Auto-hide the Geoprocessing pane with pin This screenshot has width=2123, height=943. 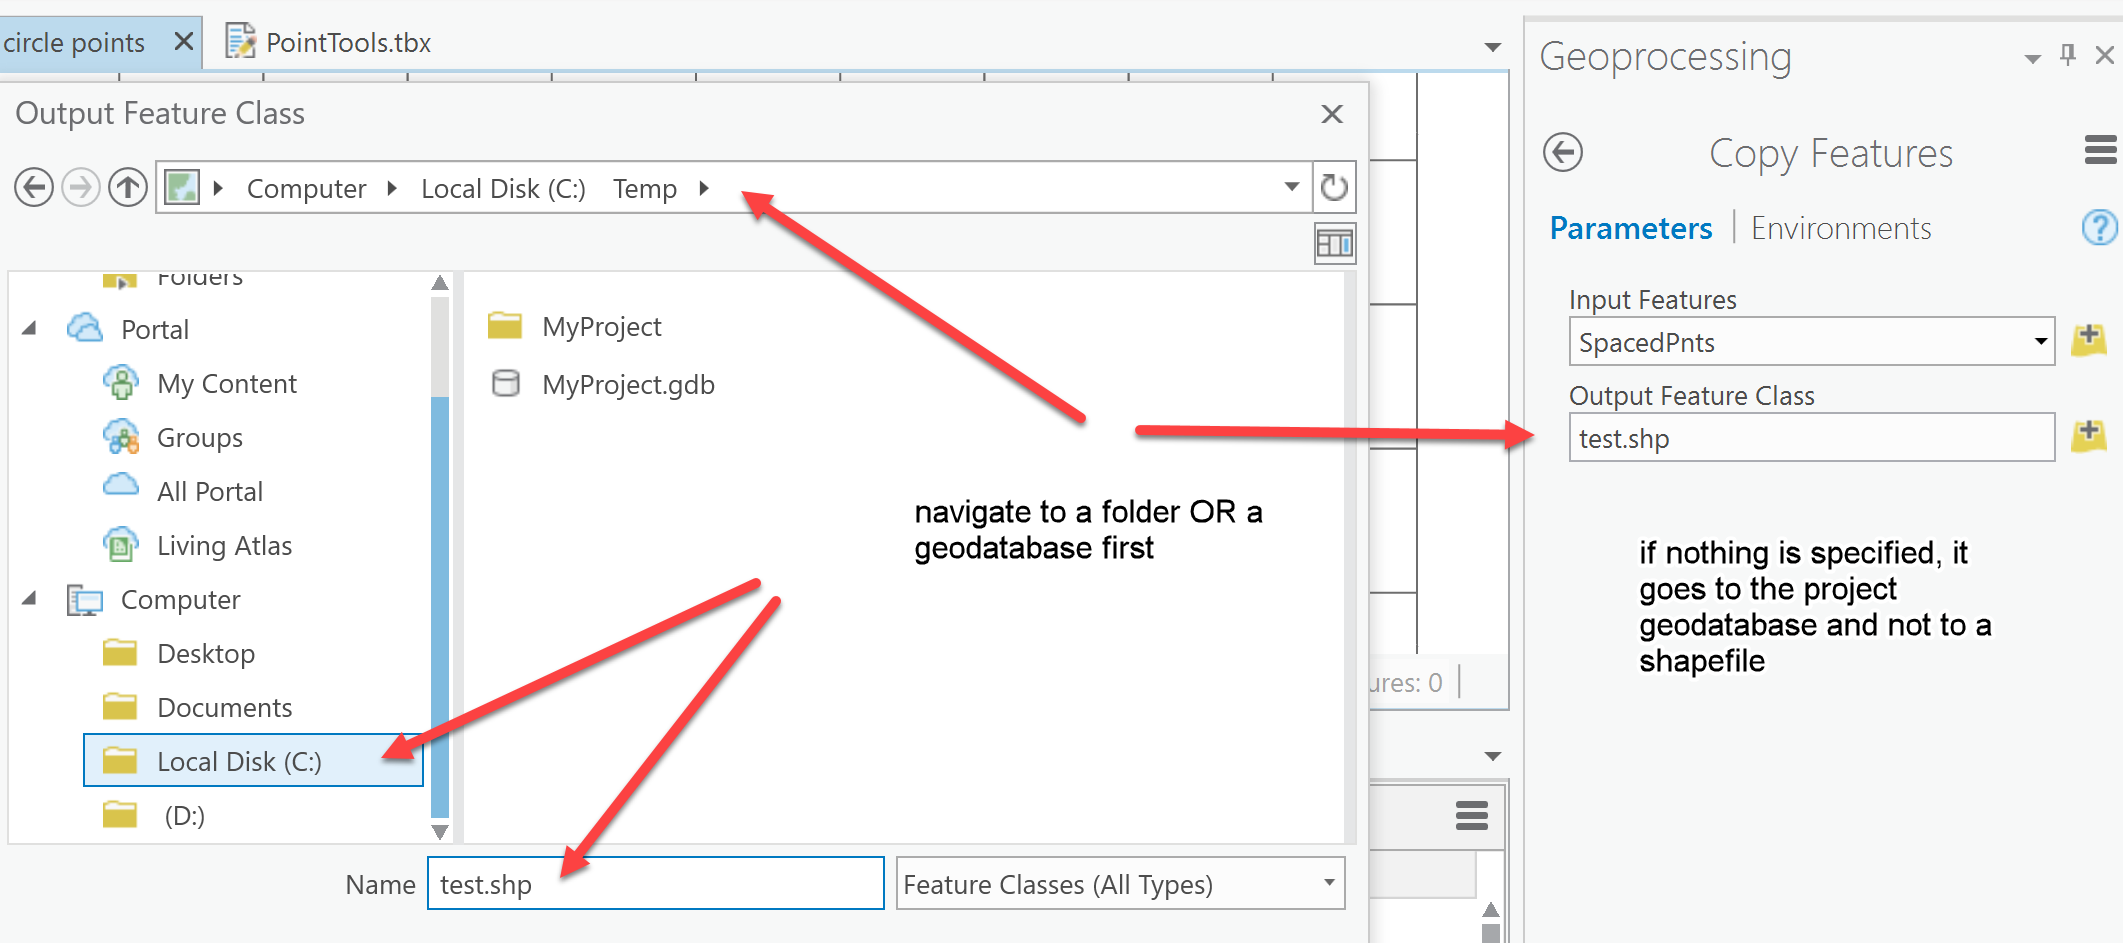[2067, 55]
